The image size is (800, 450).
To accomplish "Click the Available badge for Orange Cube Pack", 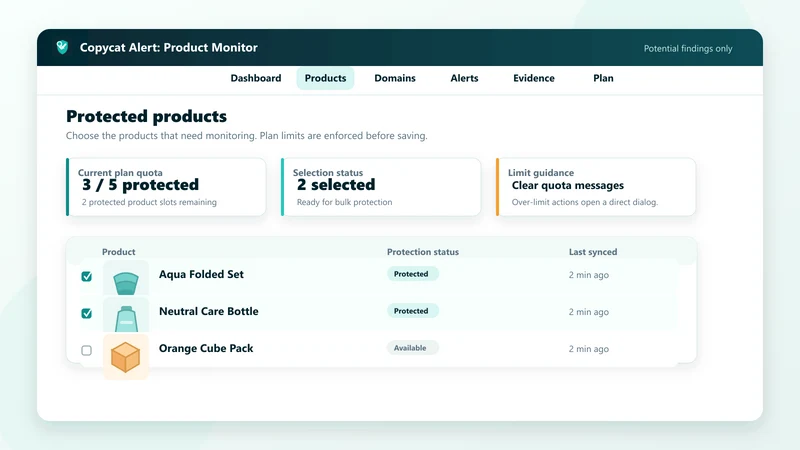I will click(412, 348).
